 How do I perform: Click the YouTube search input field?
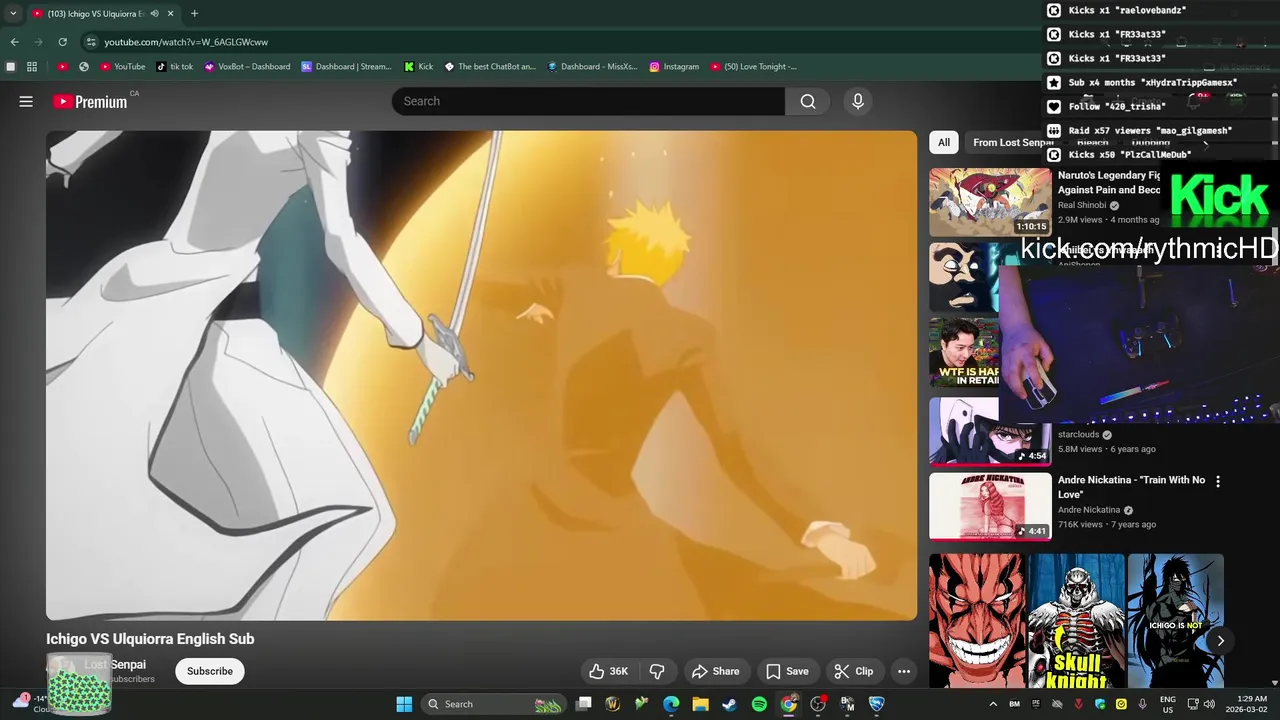tap(588, 101)
